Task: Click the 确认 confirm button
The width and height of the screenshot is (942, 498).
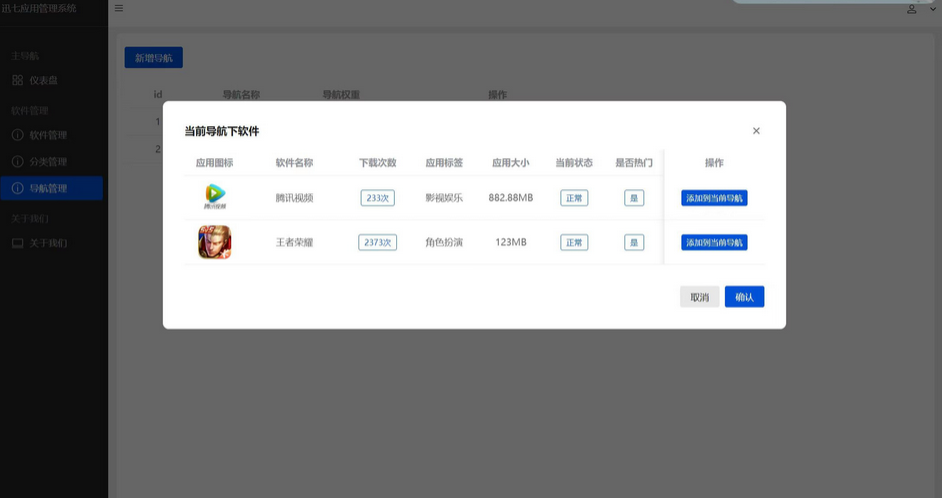Action: (744, 297)
